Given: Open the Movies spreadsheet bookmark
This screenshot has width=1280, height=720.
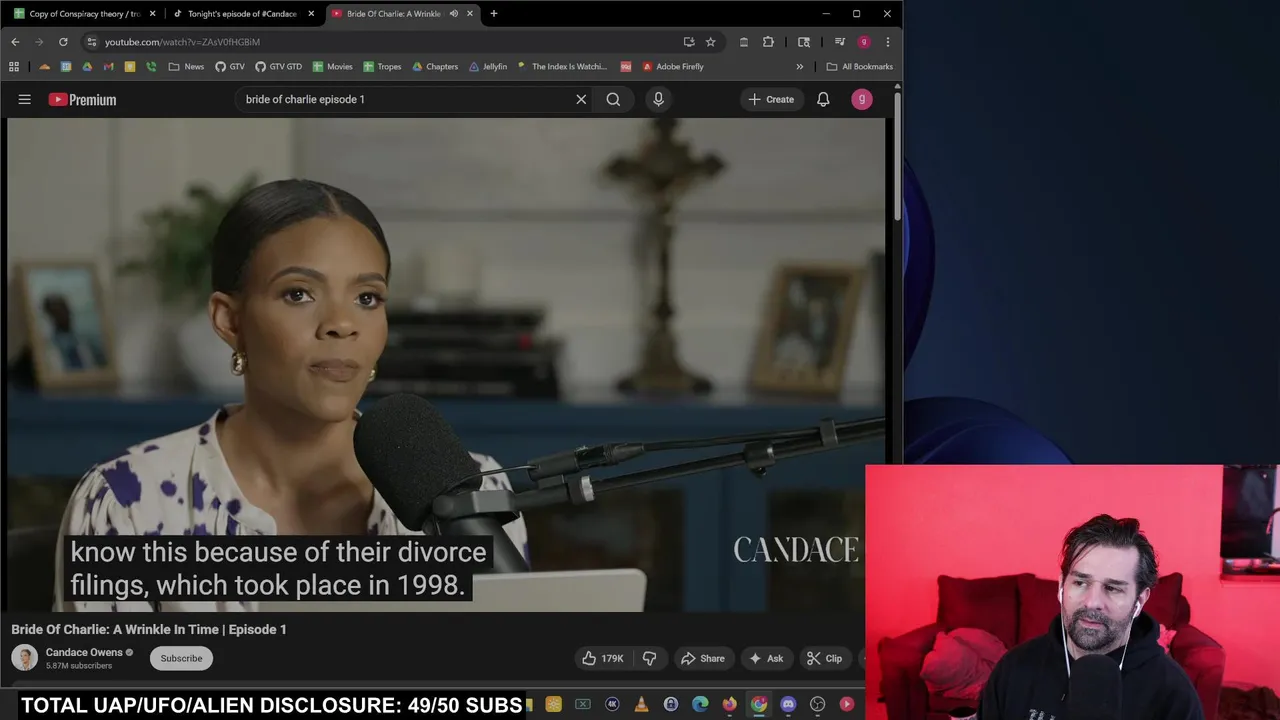Looking at the screenshot, I should point(332,67).
